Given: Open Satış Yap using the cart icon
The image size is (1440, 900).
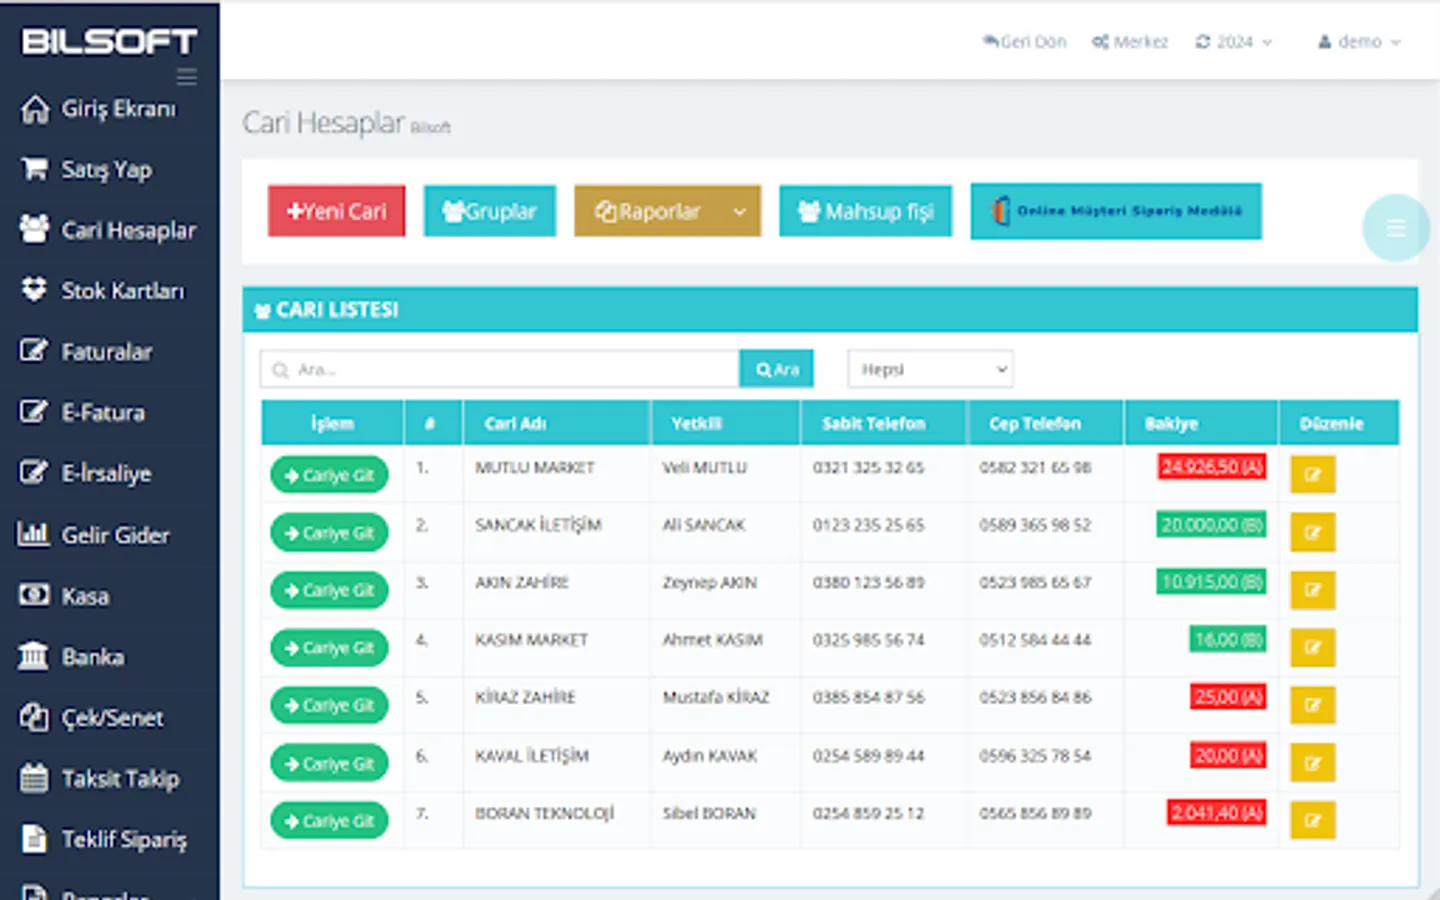Looking at the screenshot, I should (x=33, y=170).
